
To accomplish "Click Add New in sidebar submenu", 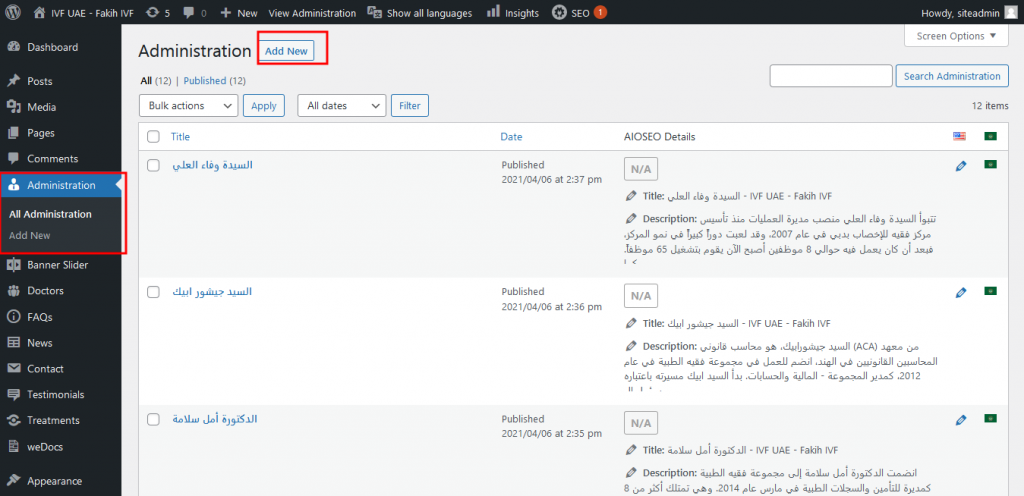I will (x=29, y=235).
